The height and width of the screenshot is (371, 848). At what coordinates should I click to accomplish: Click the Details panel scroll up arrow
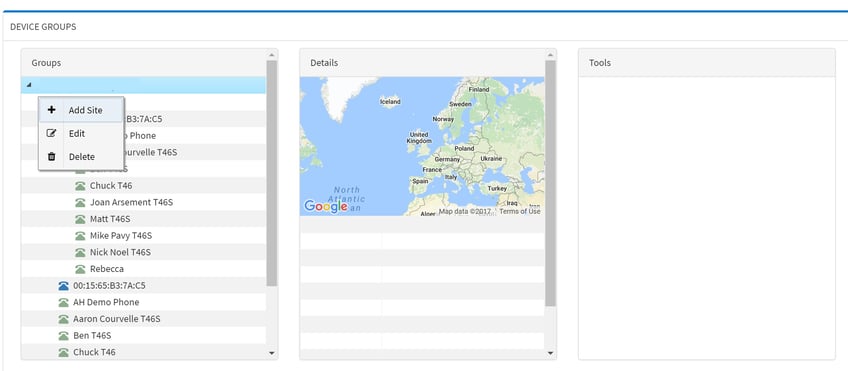551,55
